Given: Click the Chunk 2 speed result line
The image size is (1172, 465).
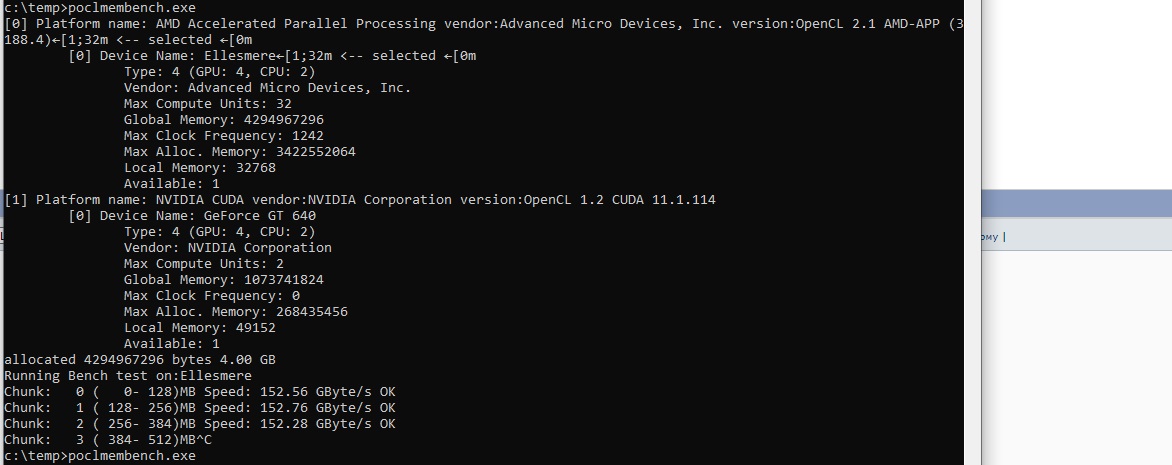Looking at the screenshot, I should (200, 424).
